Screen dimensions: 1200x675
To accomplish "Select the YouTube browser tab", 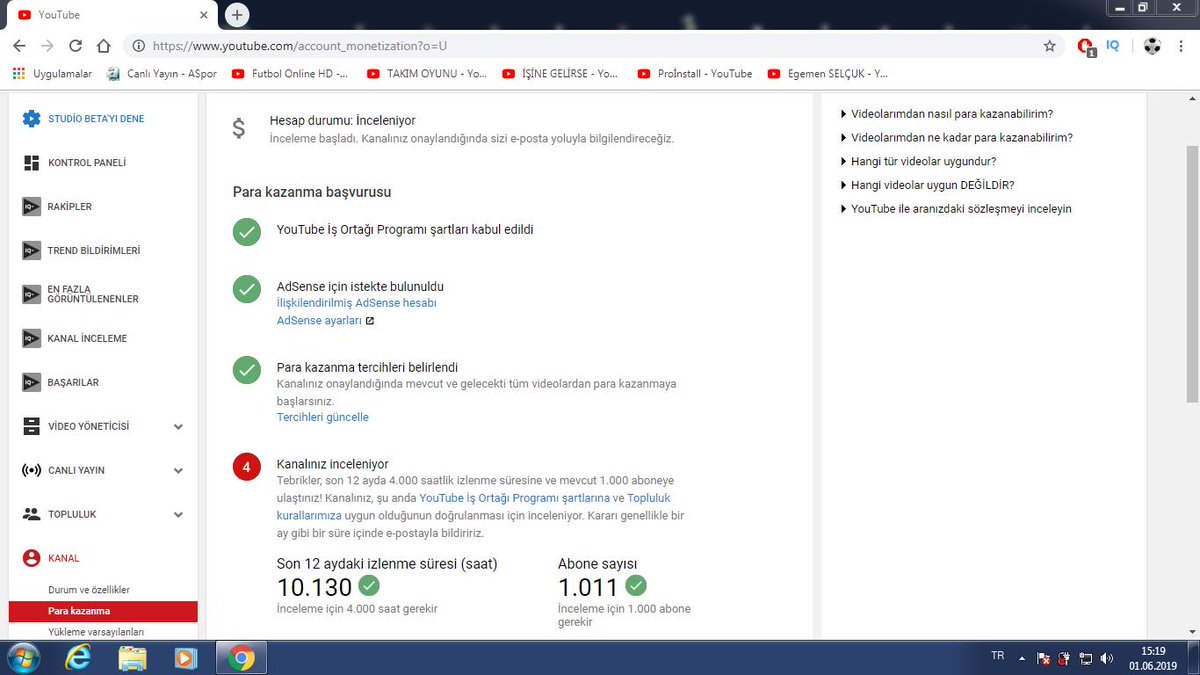I will 110,15.
